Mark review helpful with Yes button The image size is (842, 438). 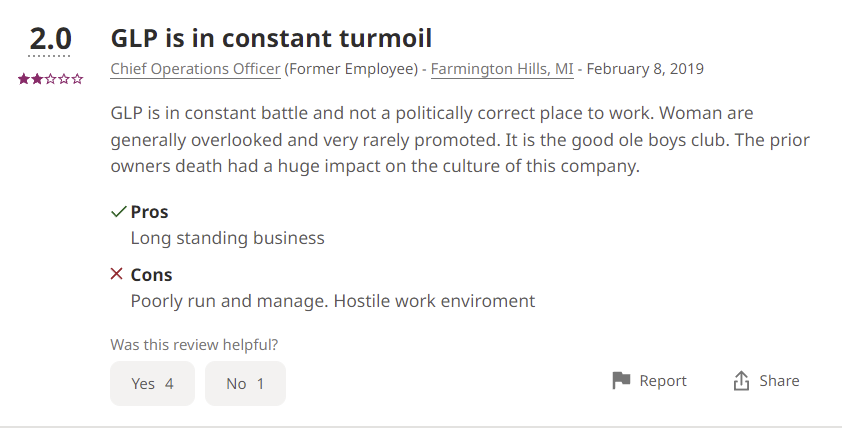152,383
